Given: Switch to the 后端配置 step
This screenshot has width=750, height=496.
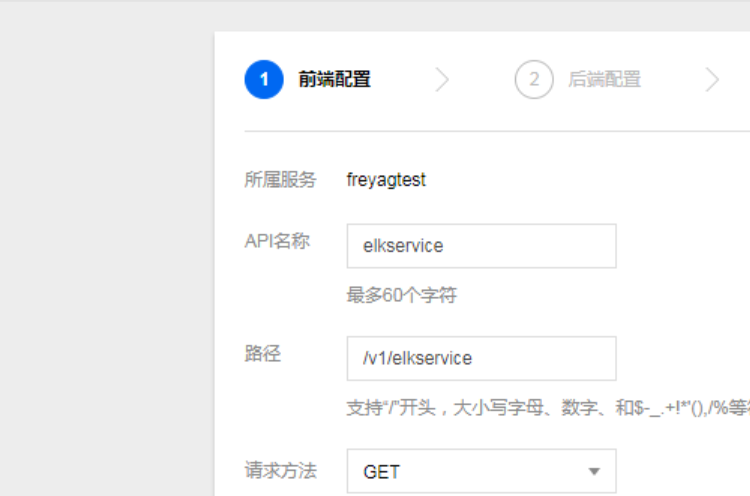Looking at the screenshot, I should point(604,80).
